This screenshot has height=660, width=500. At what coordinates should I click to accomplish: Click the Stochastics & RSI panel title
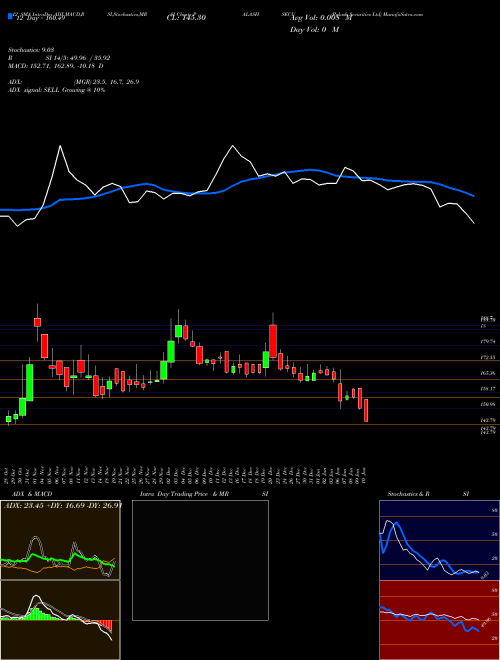click(428, 494)
